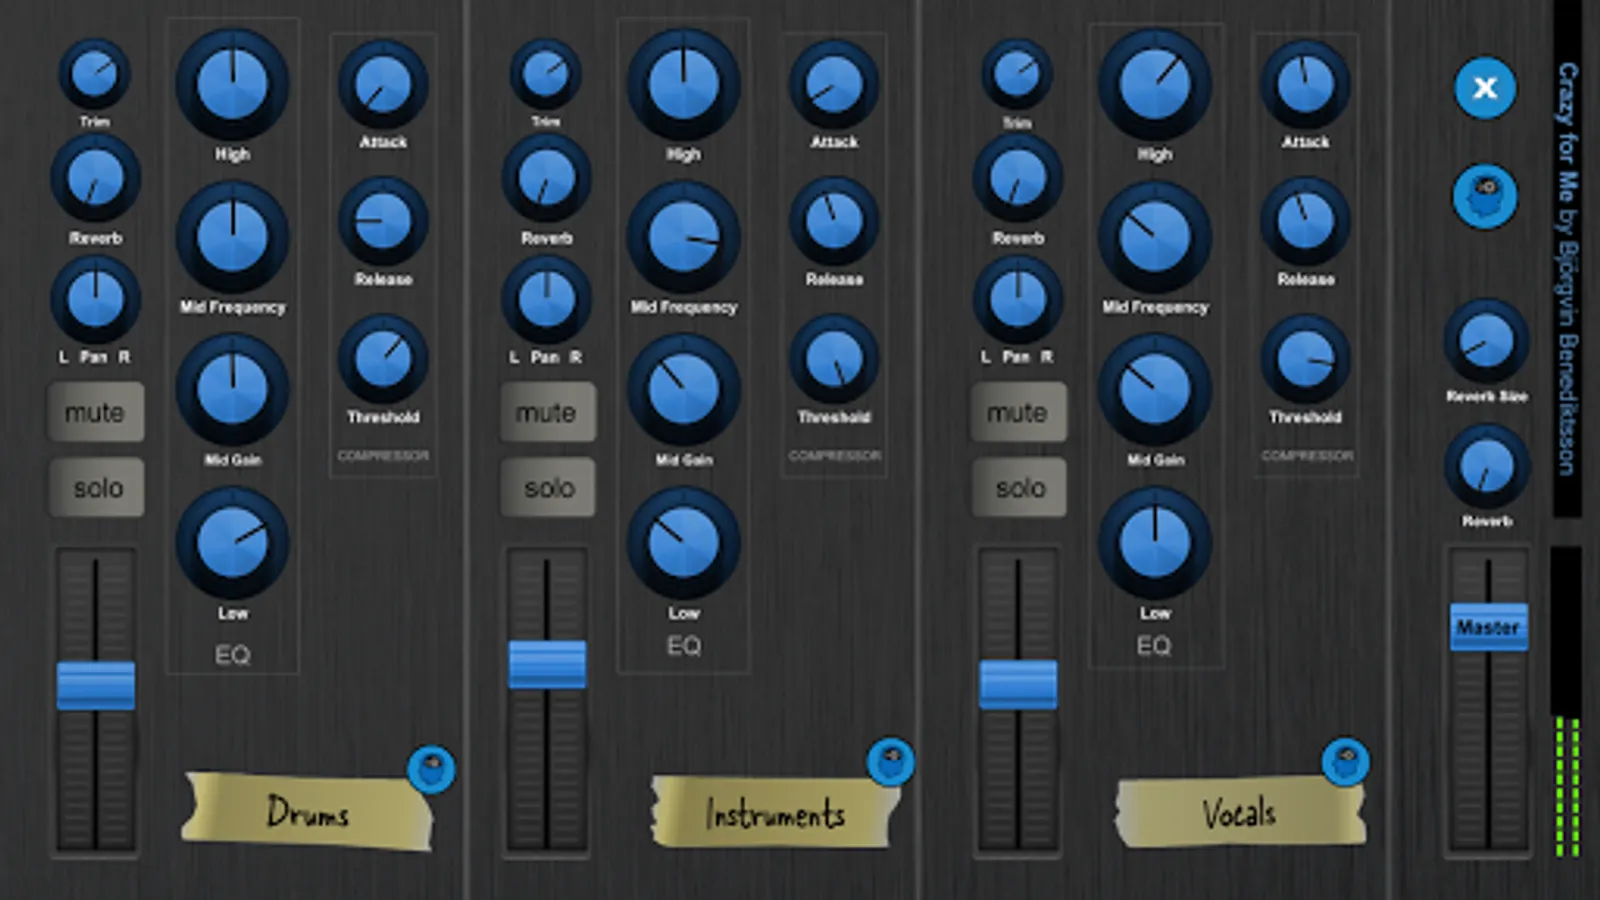The width and height of the screenshot is (1600, 900).
Task: Solo the Drums channel
Action: click(97, 487)
